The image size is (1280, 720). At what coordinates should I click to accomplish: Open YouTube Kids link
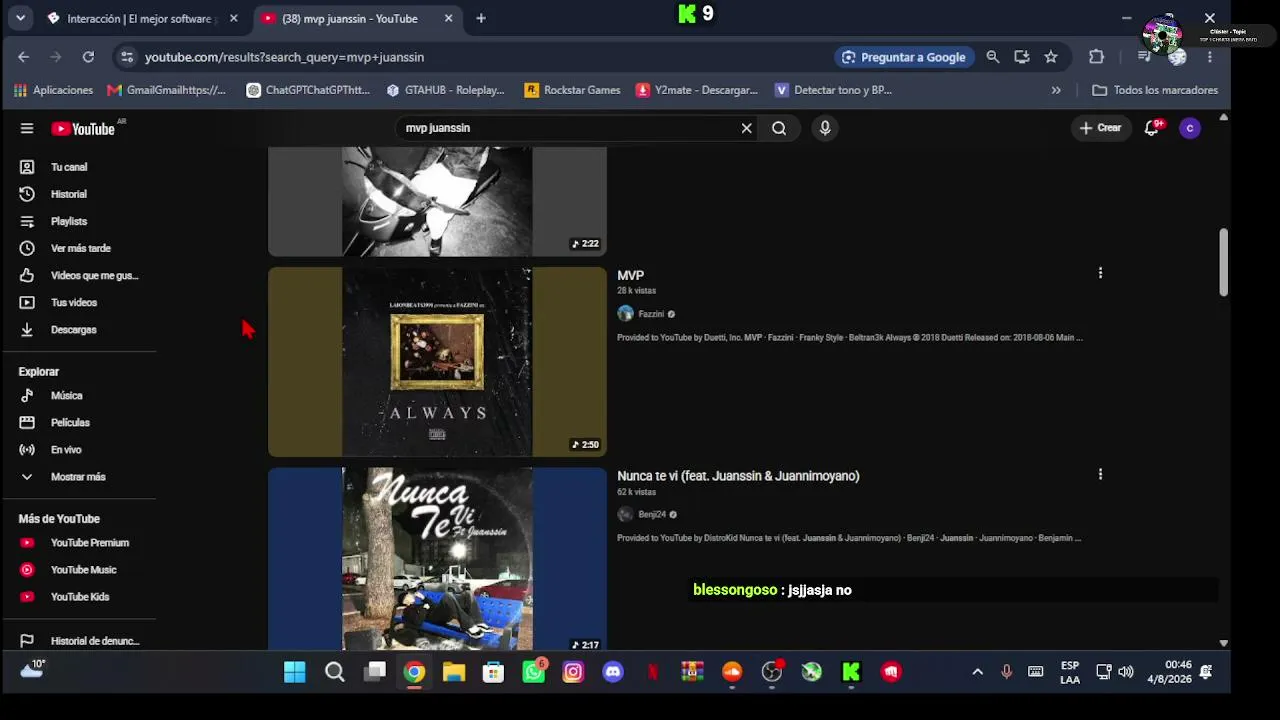pyautogui.click(x=80, y=597)
